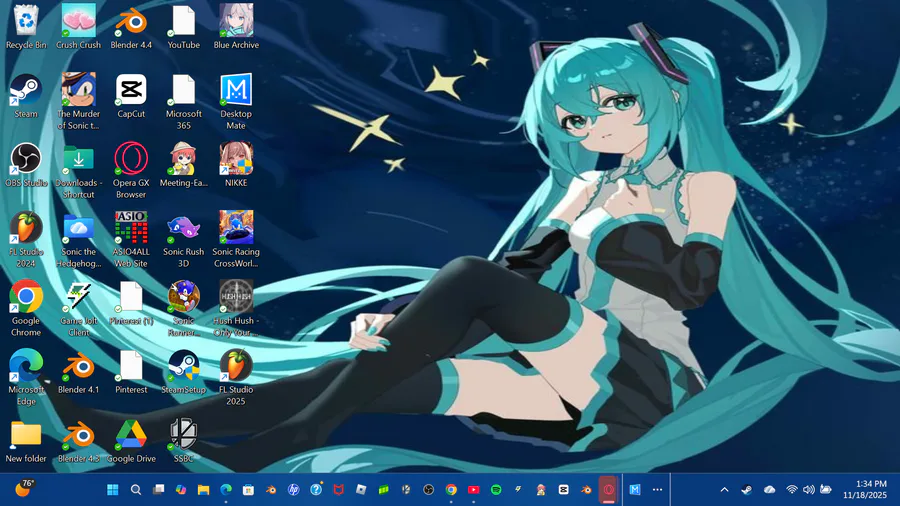Open the volume control in the tray

tap(809, 489)
